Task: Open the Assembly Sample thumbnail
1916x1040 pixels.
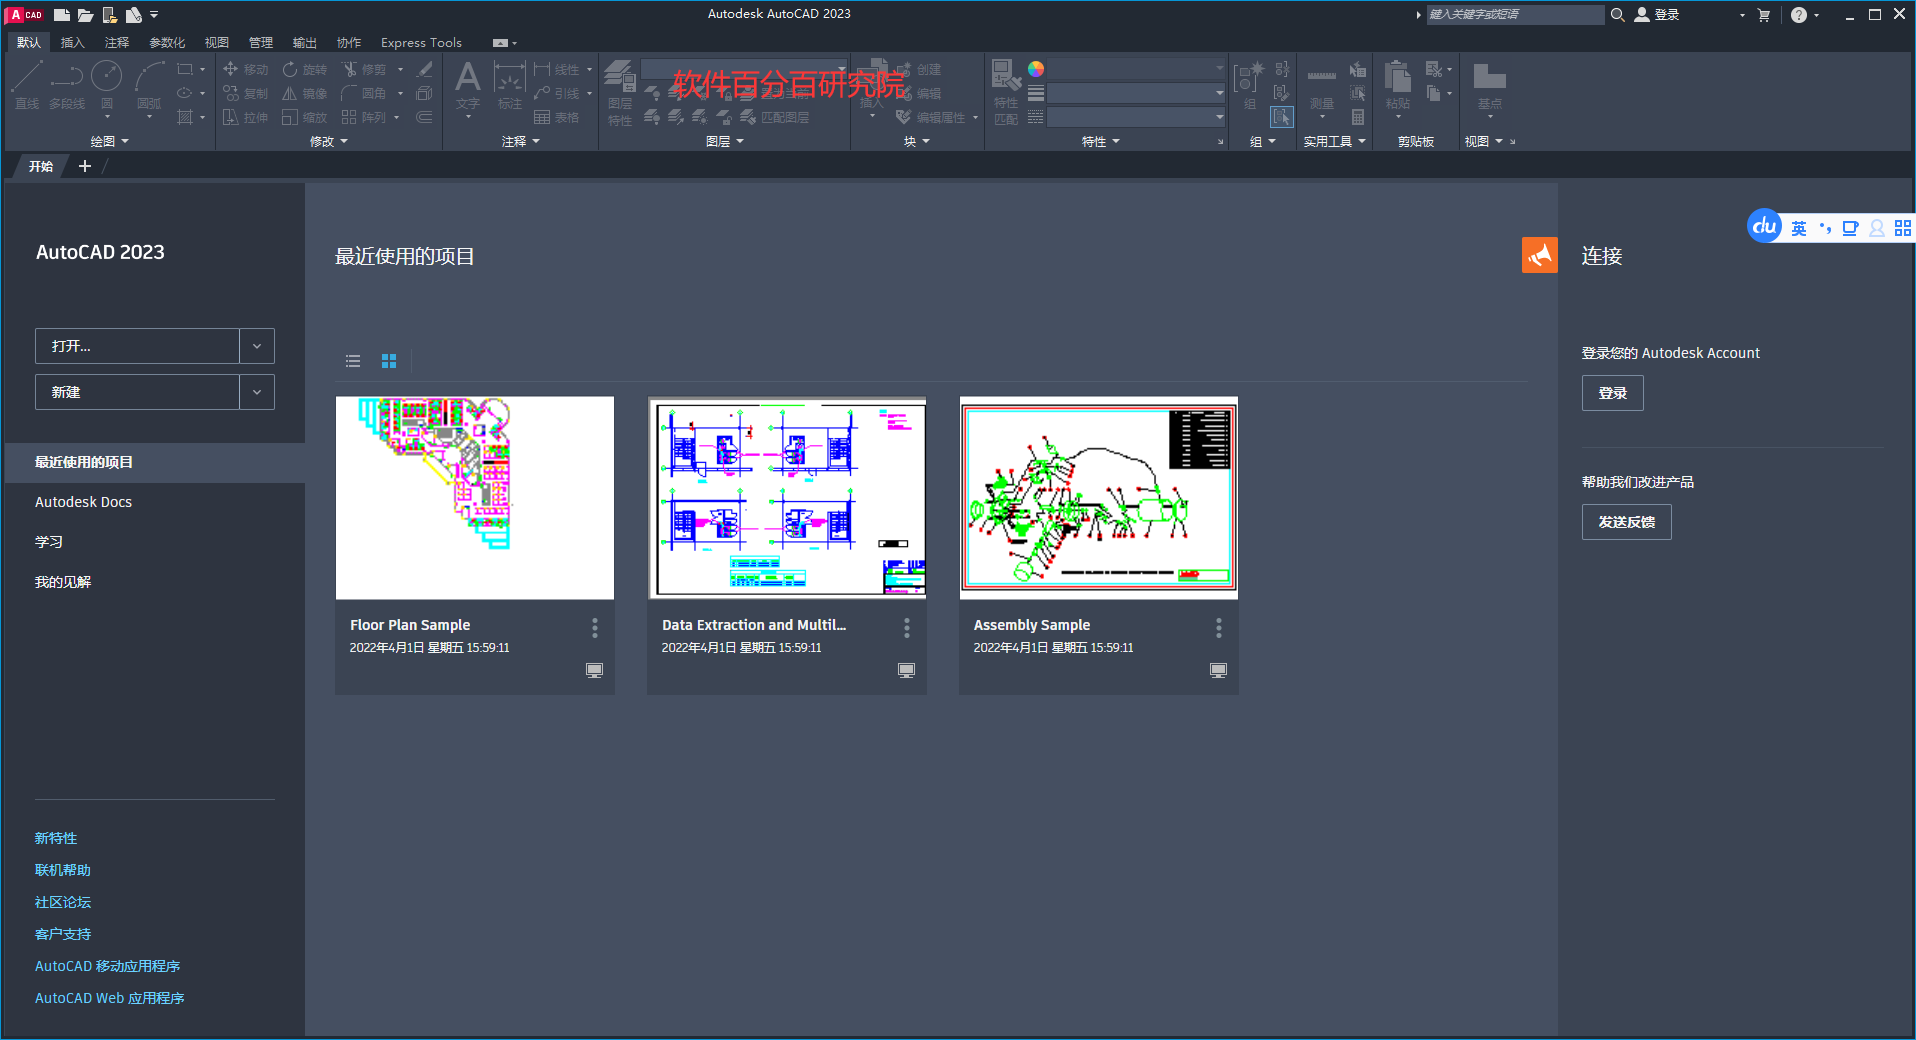Action: (x=1099, y=498)
